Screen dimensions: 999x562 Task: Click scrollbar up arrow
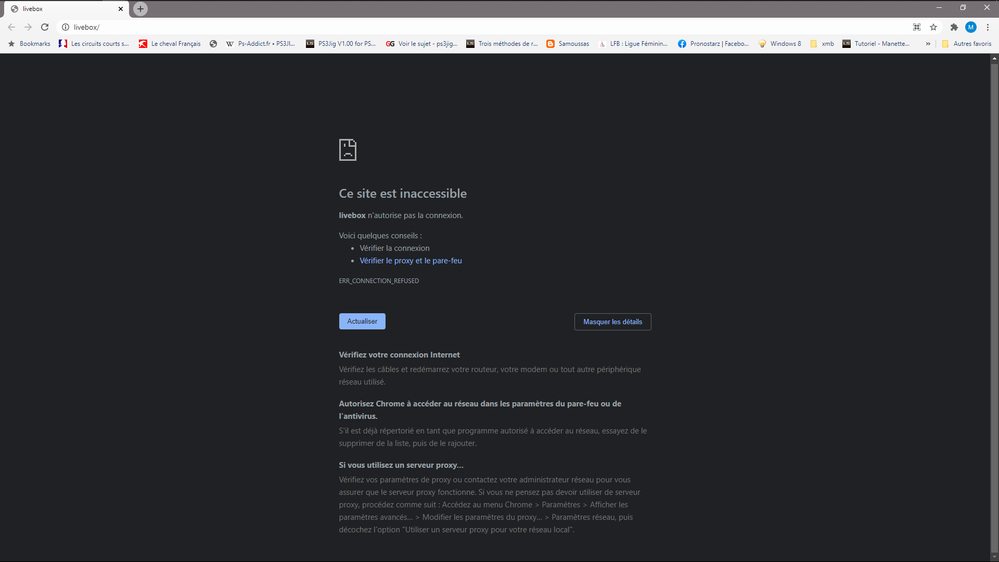click(x=994, y=58)
